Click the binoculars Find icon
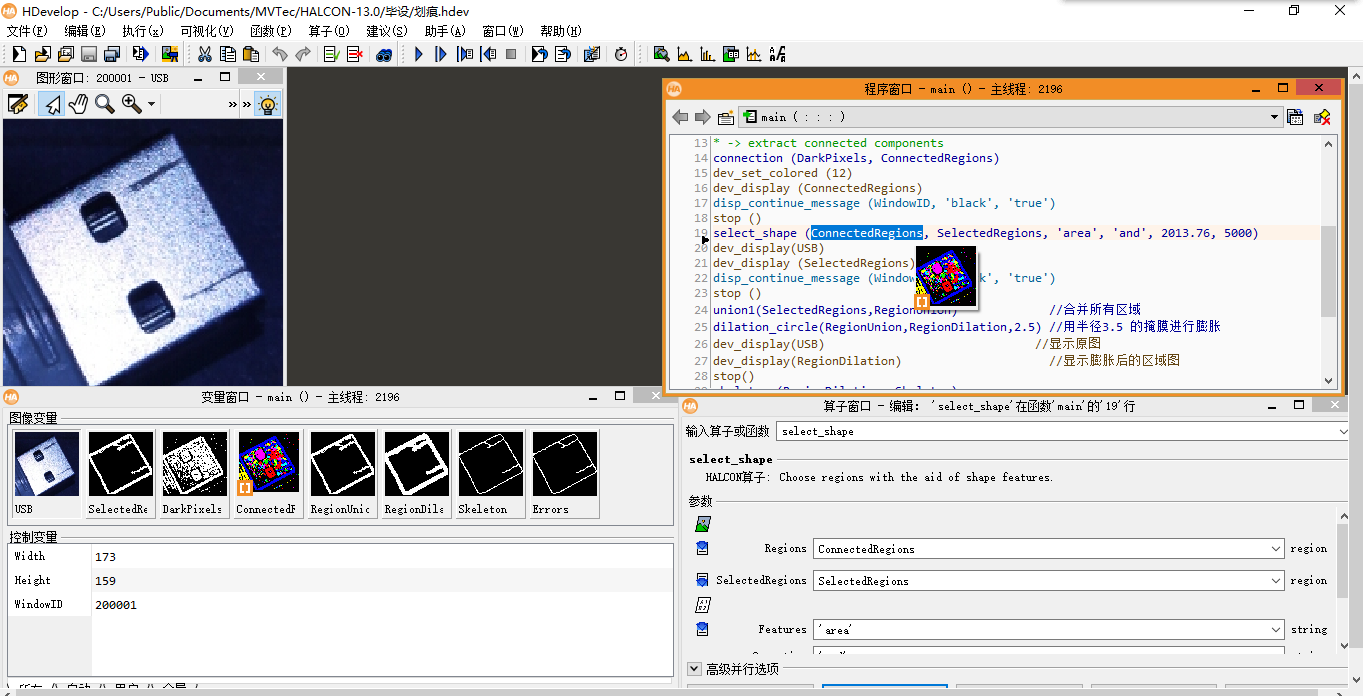The image size is (1363, 696). (384, 54)
